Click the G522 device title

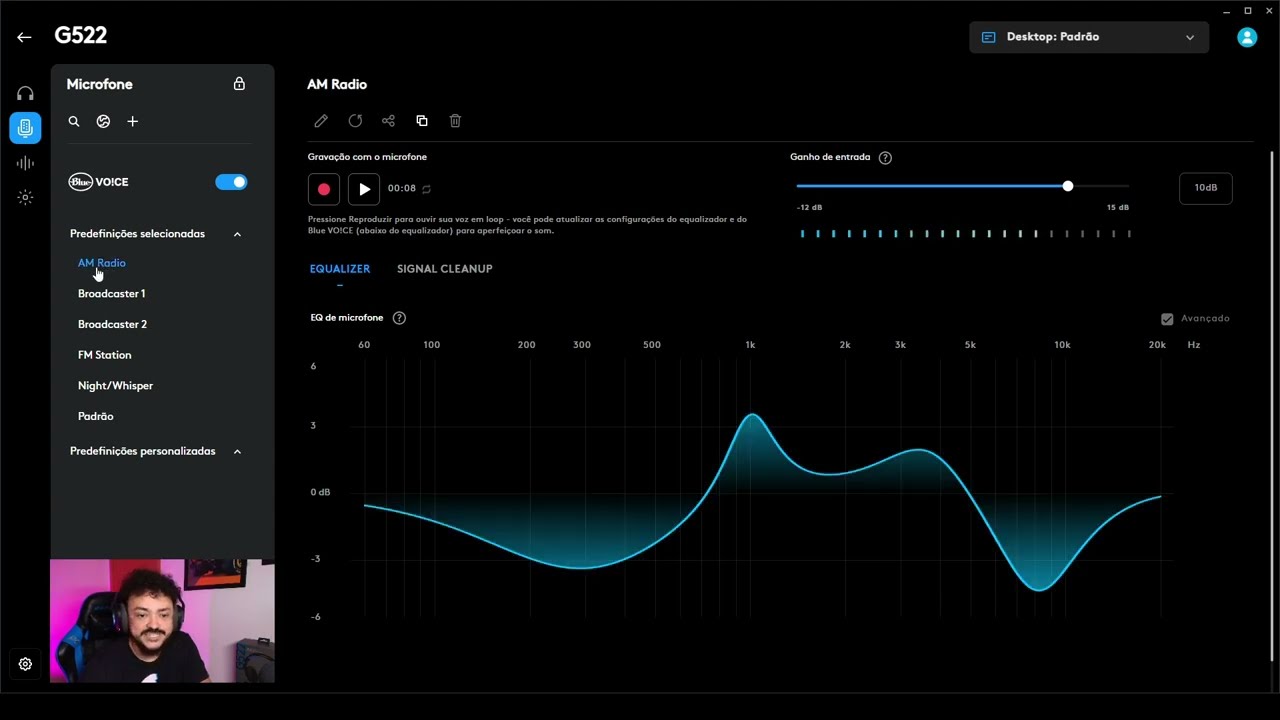[81, 36]
